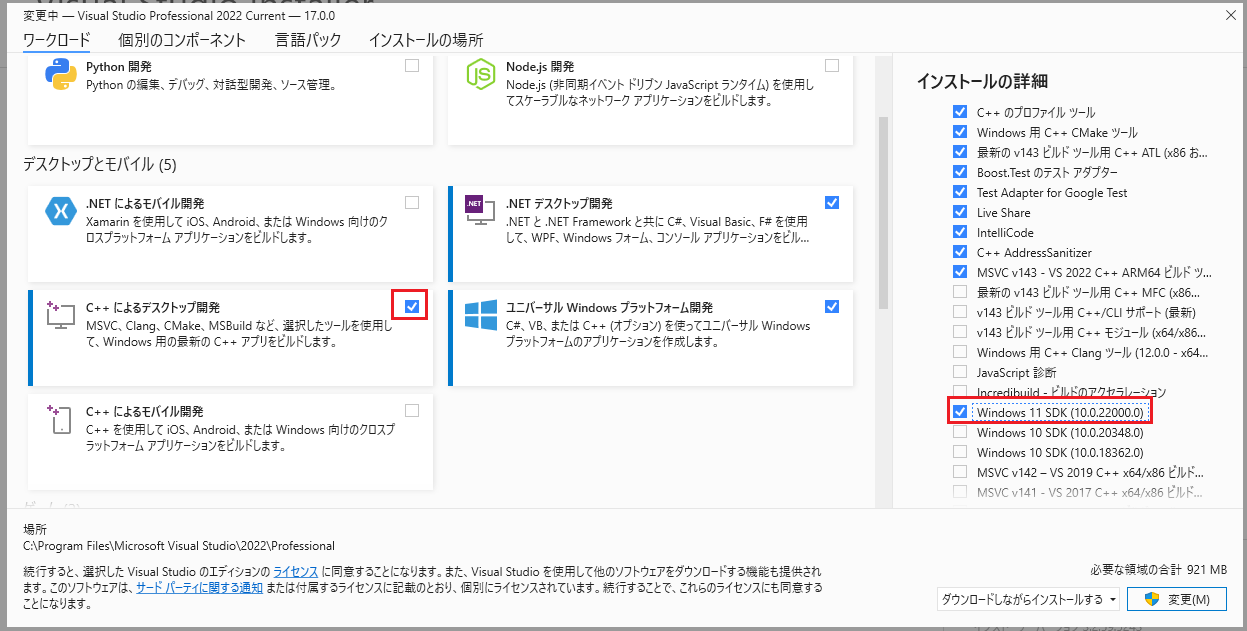Open the サード パーティに関する通知 link
Image resolution: width=1247 pixels, height=631 pixels.
[199, 588]
